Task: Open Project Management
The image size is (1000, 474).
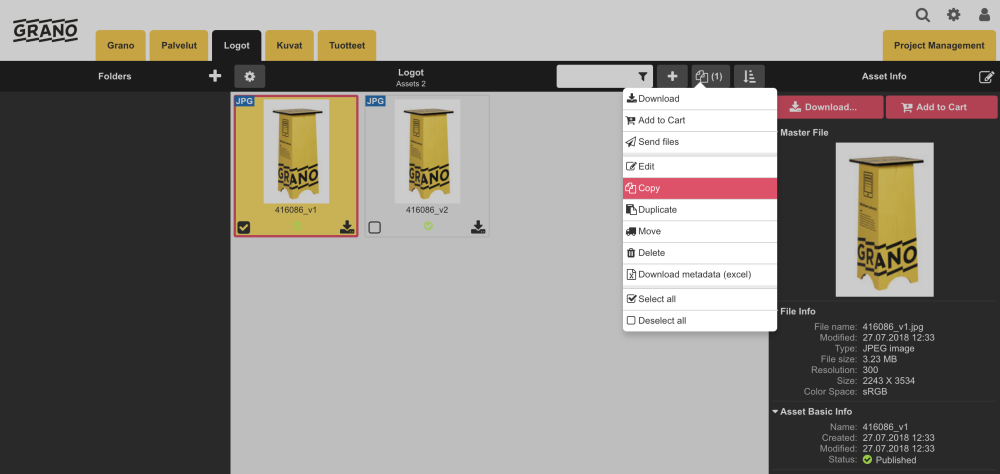Action: [x=939, y=46]
